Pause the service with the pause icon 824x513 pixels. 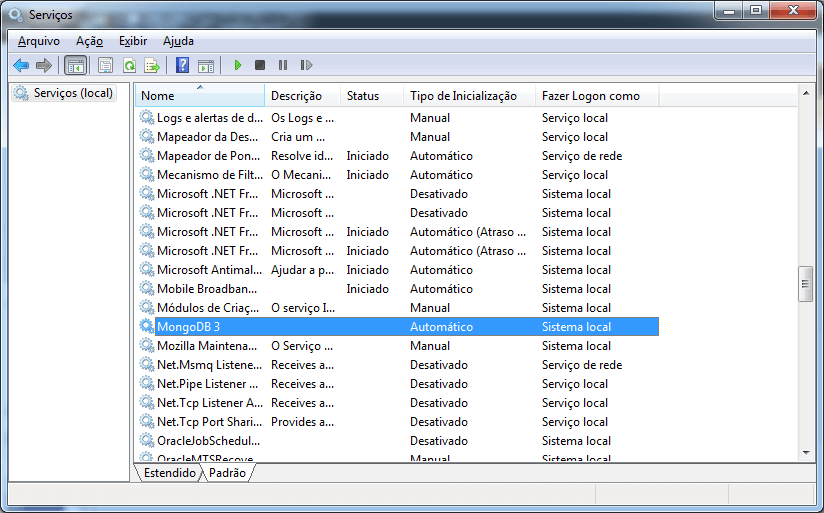click(x=283, y=65)
